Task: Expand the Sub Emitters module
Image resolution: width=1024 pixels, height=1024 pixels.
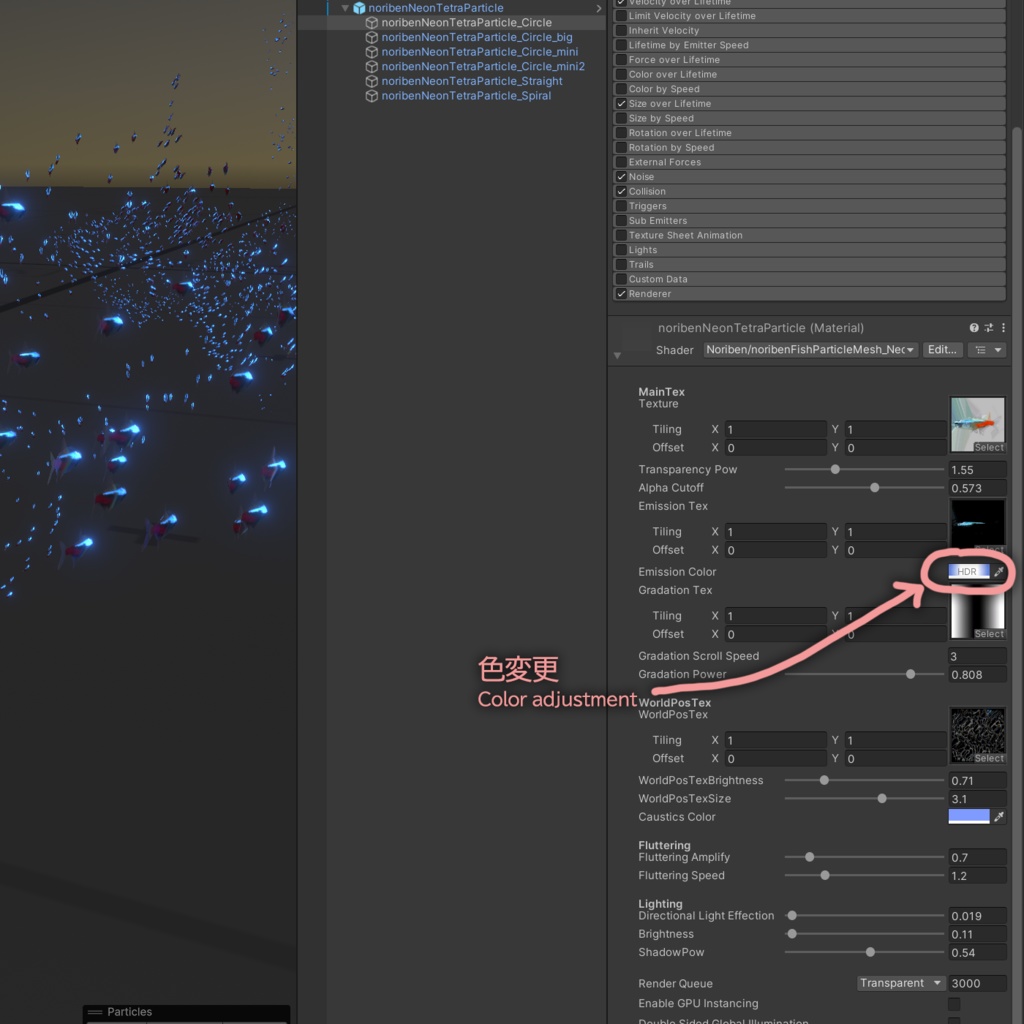Action: click(809, 221)
